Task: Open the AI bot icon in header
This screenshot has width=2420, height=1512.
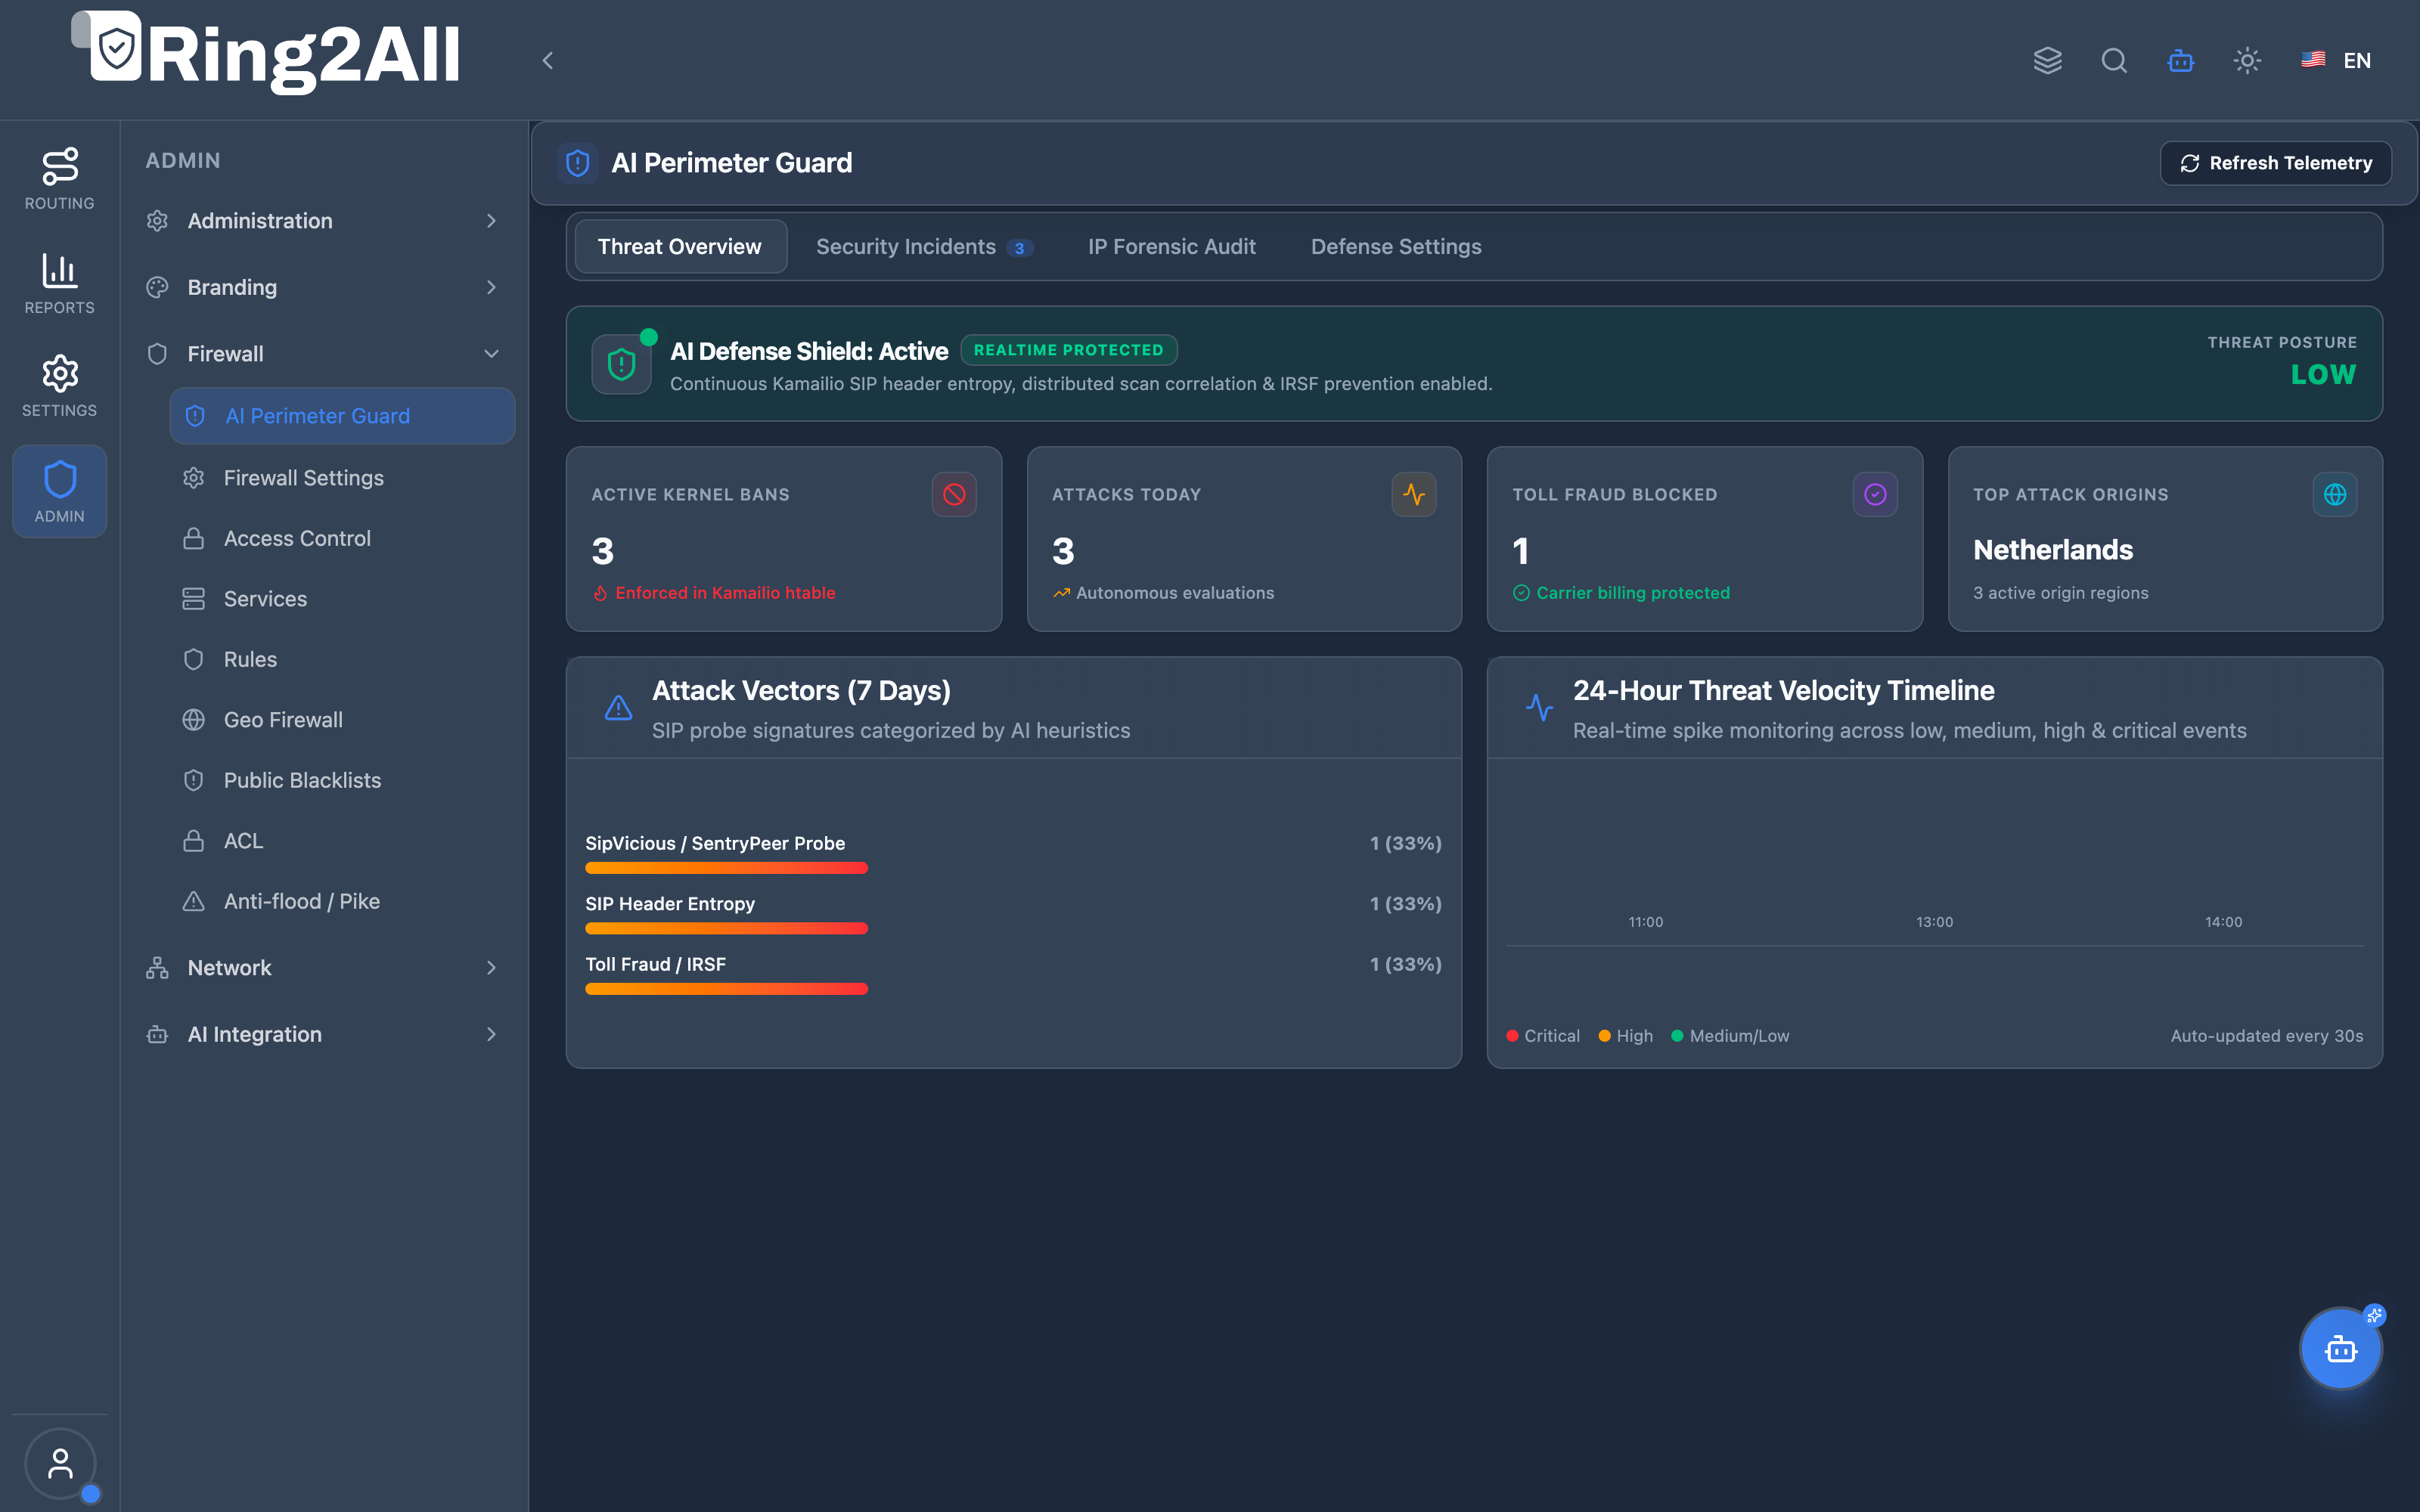Action: (2181, 61)
